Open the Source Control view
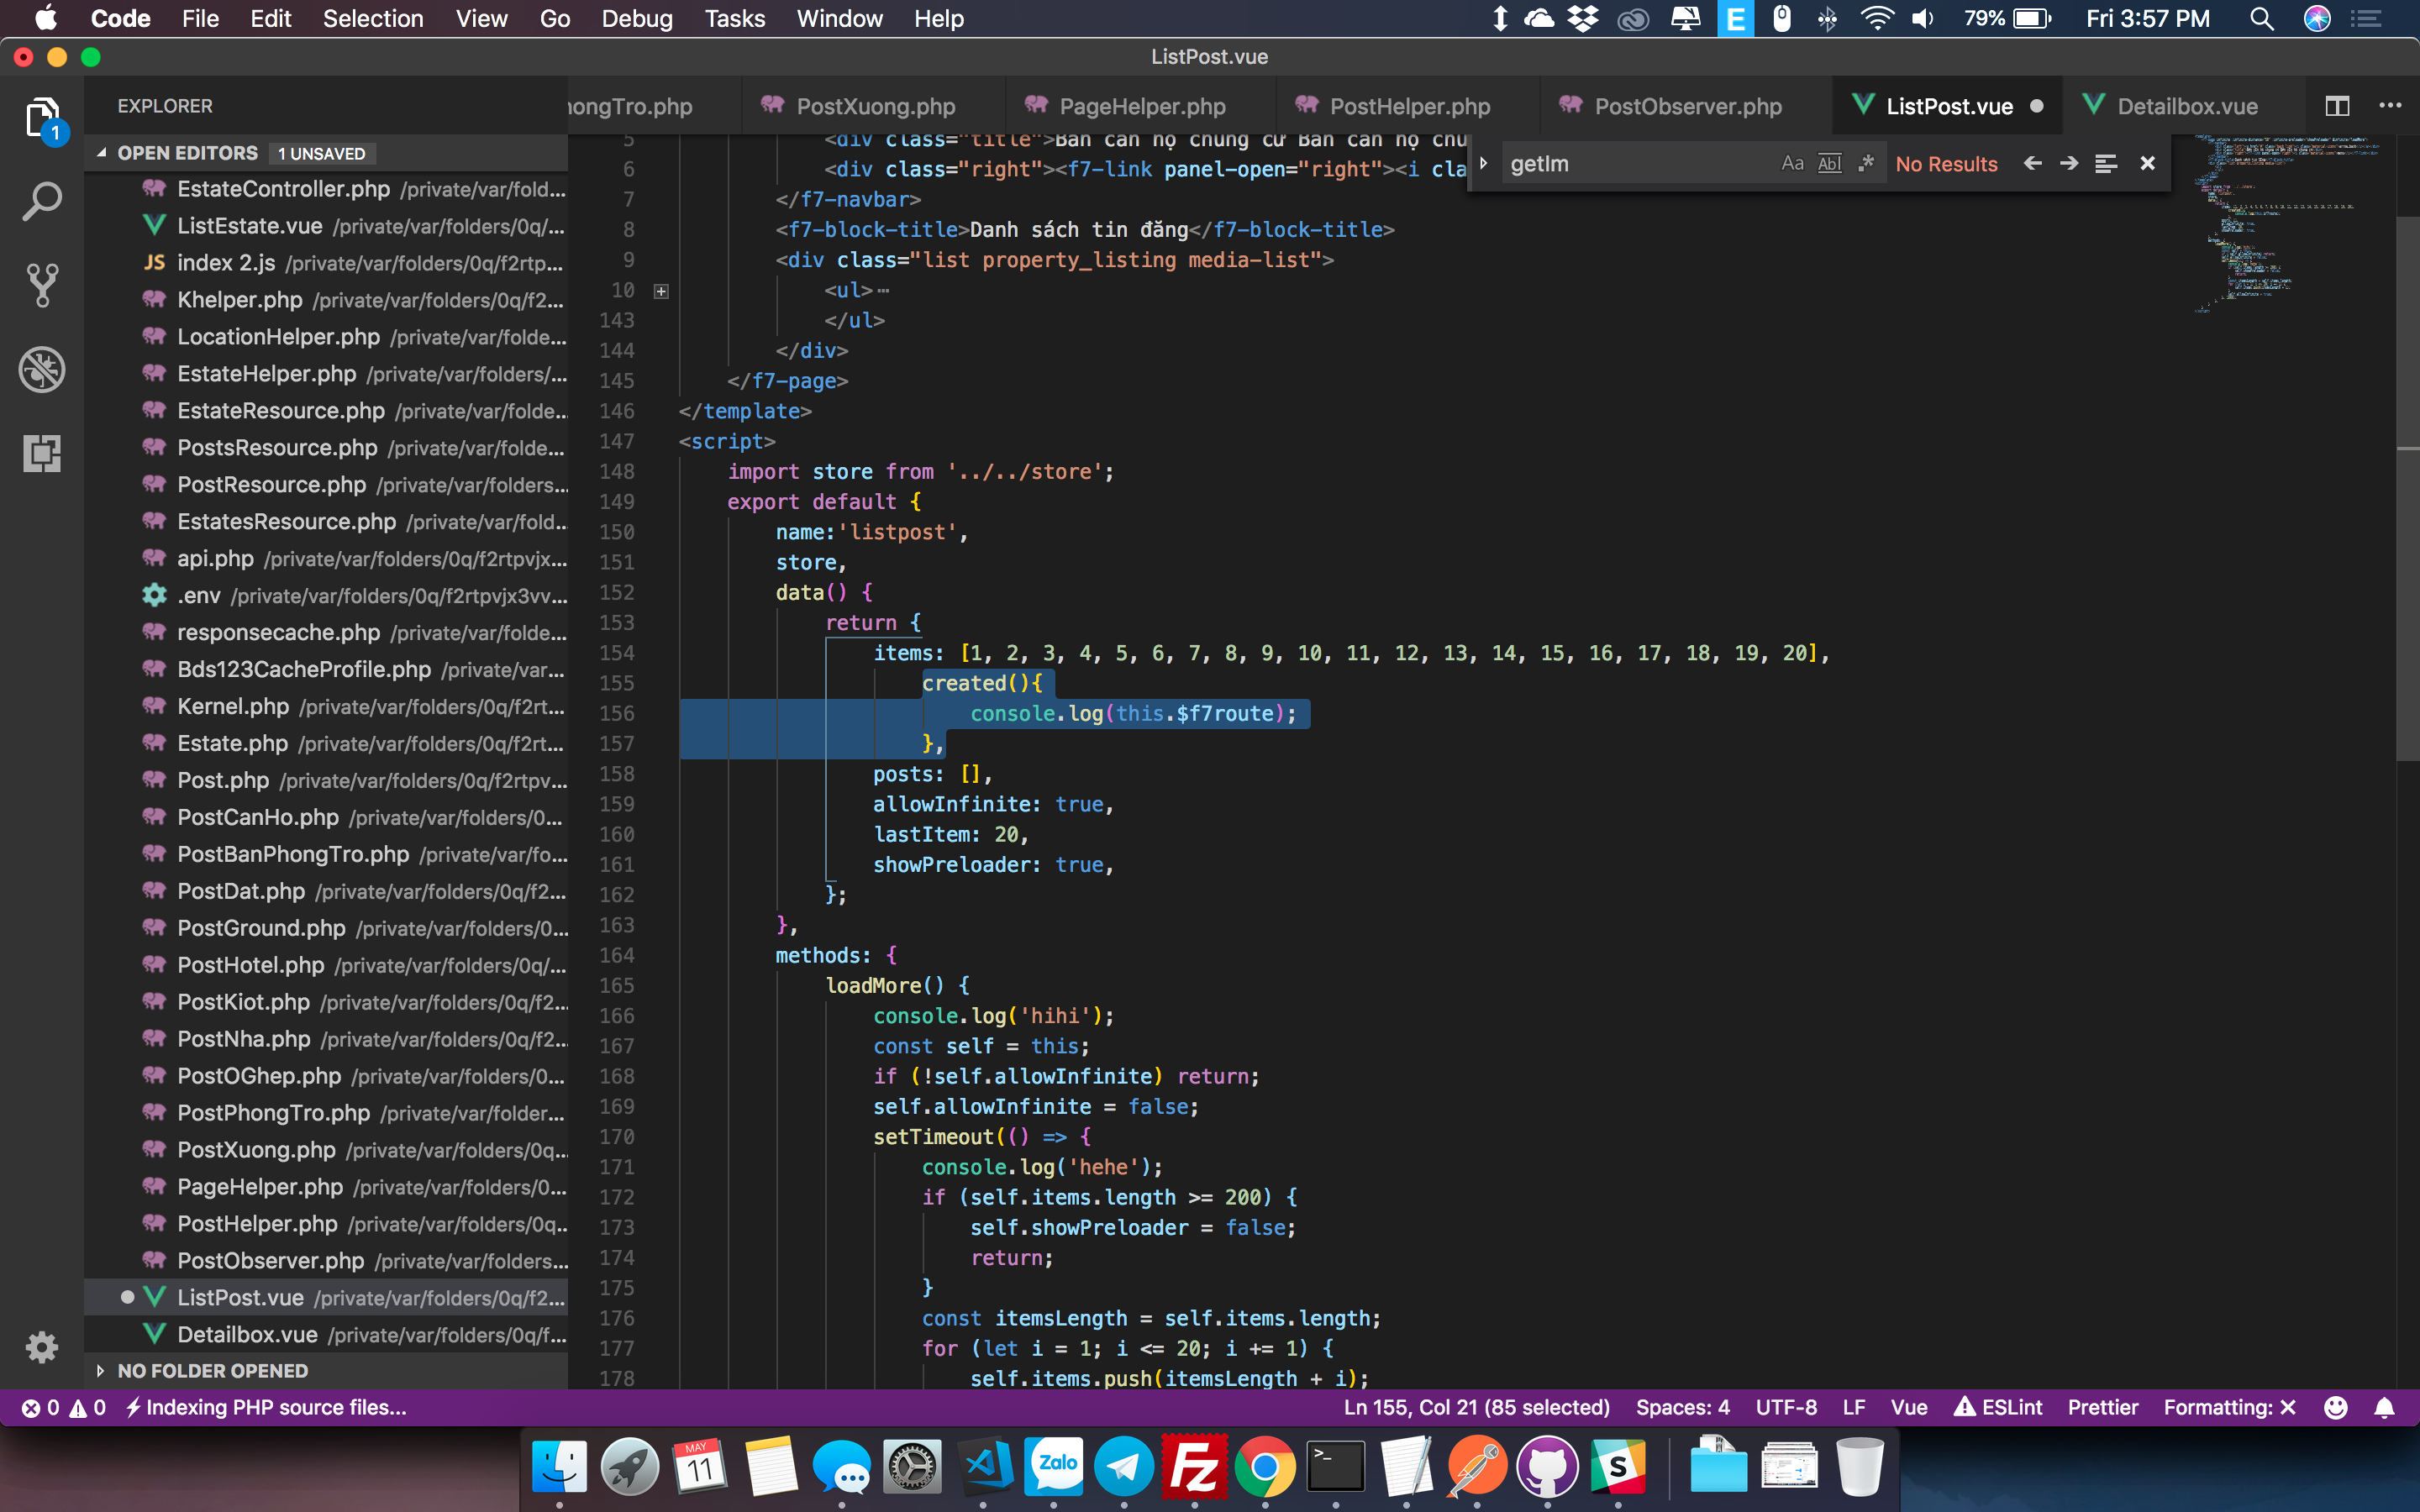Image resolution: width=2420 pixels, height=1512 pixels. [41, 285]
